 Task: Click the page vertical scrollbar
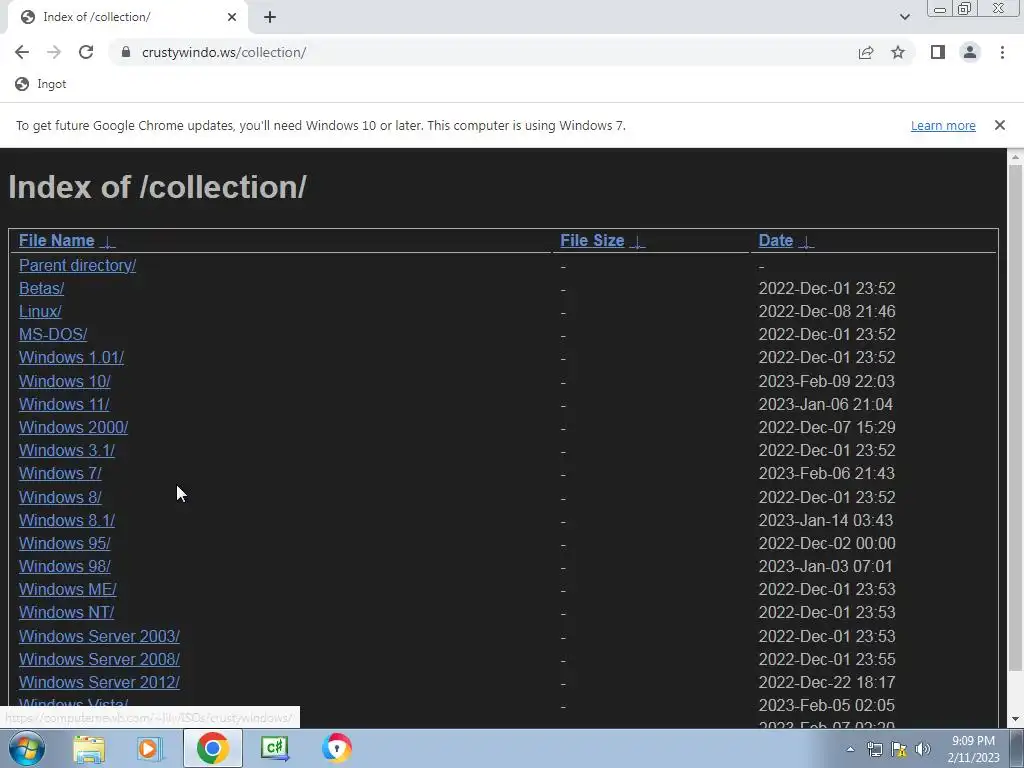pos(1015,418)
